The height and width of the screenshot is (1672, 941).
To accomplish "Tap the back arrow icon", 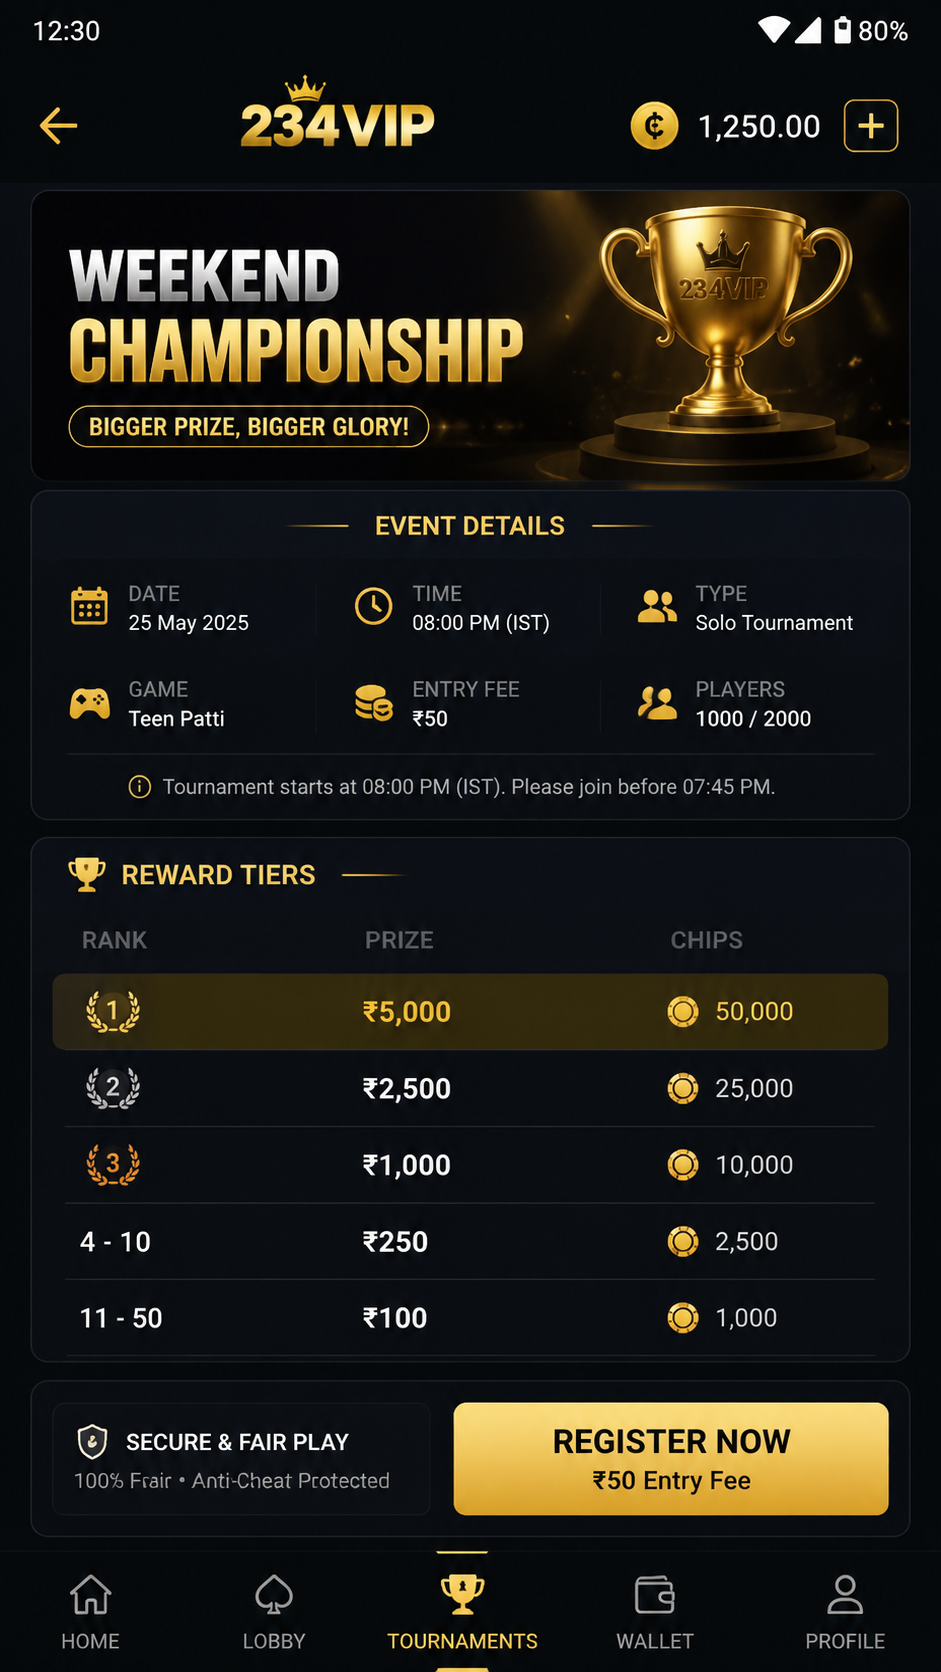I will (x=58, y=126).
